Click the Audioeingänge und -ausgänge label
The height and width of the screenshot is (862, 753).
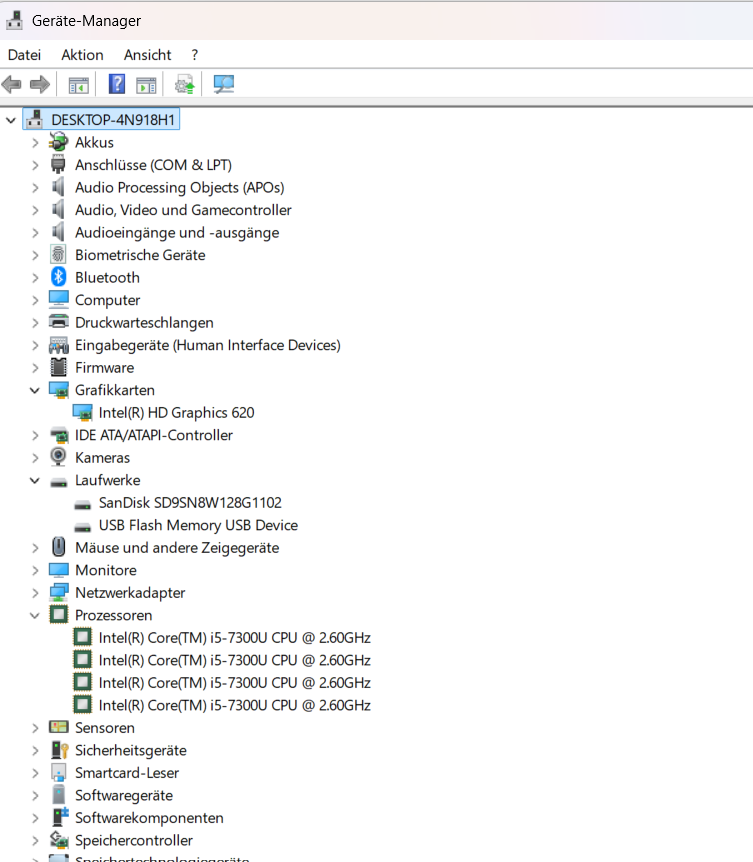pos(177,233)
